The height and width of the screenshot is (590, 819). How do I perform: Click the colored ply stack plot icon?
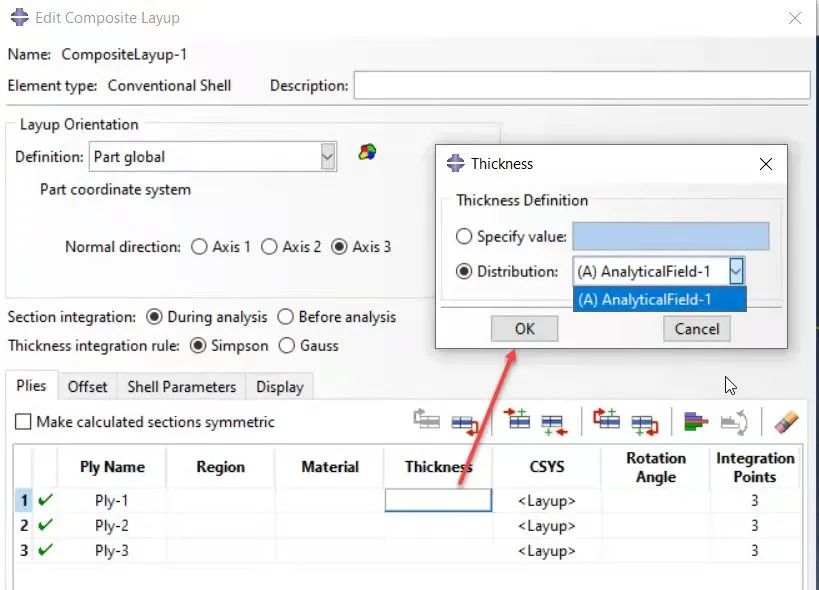click(696, 422)
